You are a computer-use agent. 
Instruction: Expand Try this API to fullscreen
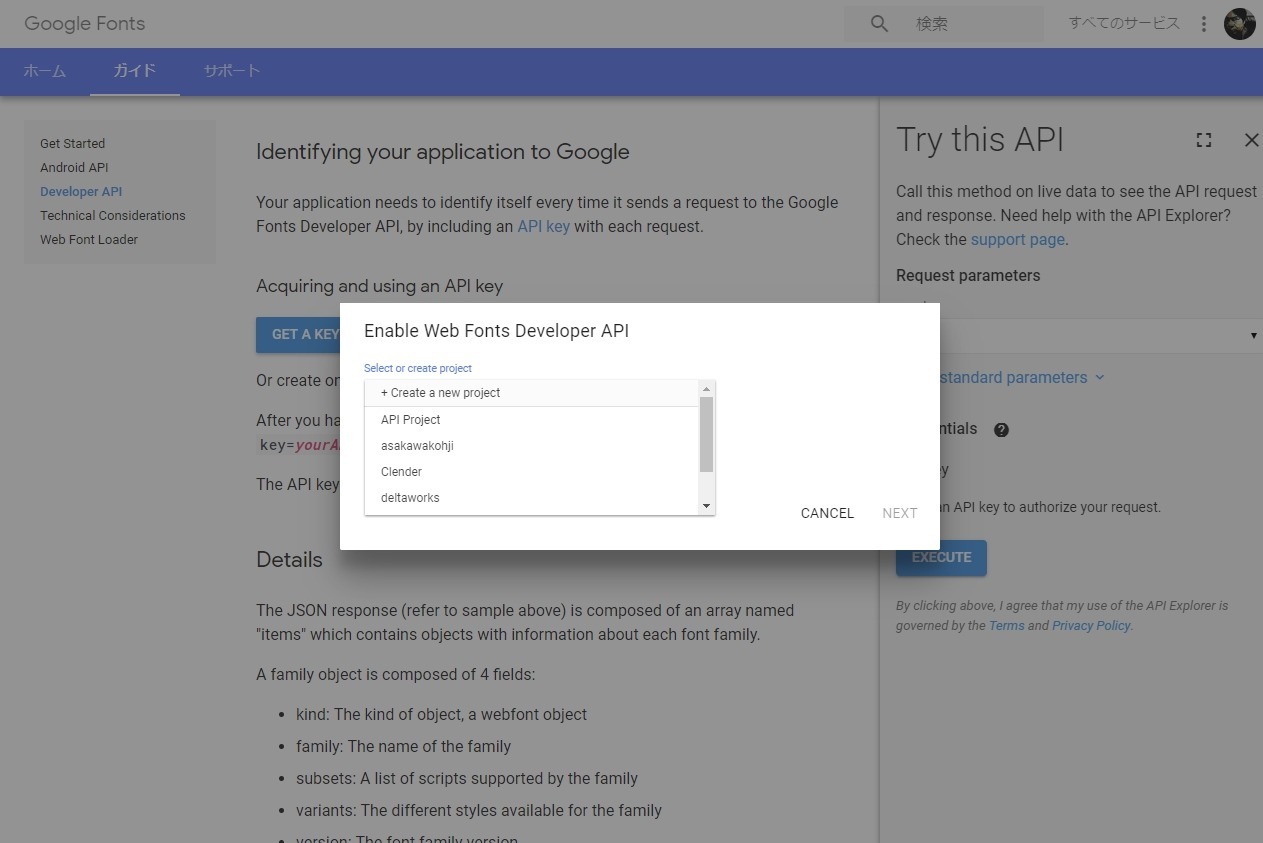(x=1204, y=140)
